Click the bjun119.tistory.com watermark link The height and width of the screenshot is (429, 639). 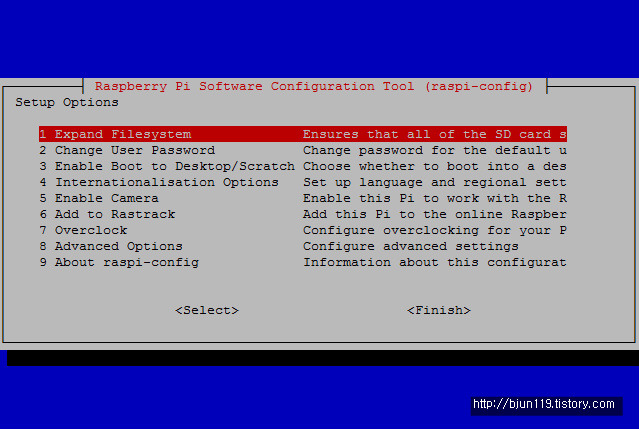[x=544, y=404]
